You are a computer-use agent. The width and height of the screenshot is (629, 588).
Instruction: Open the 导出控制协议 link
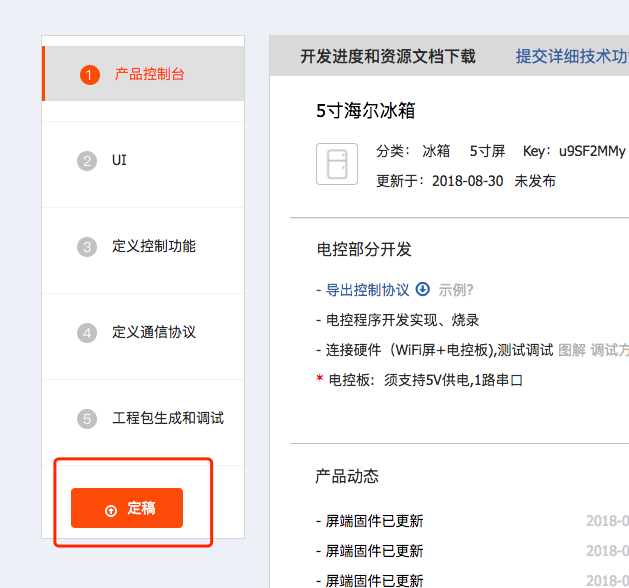tap(366, 290)
